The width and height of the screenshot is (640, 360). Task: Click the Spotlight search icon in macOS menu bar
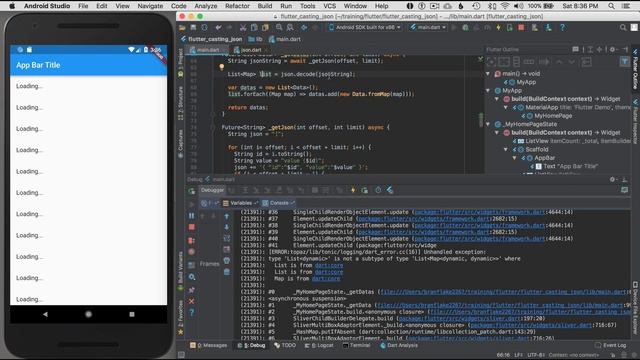click(611, 6)
